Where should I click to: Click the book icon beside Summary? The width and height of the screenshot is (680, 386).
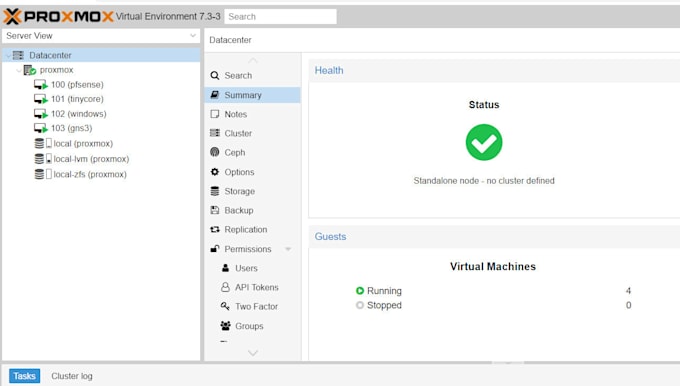215,95
